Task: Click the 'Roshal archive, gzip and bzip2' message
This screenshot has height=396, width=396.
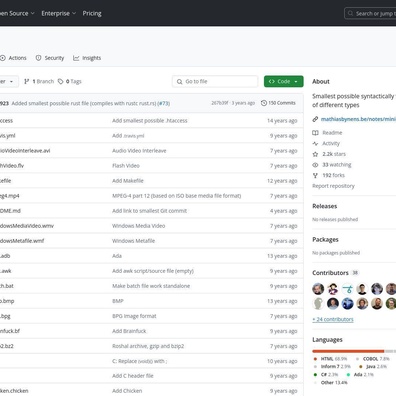Action: point(148,346)
